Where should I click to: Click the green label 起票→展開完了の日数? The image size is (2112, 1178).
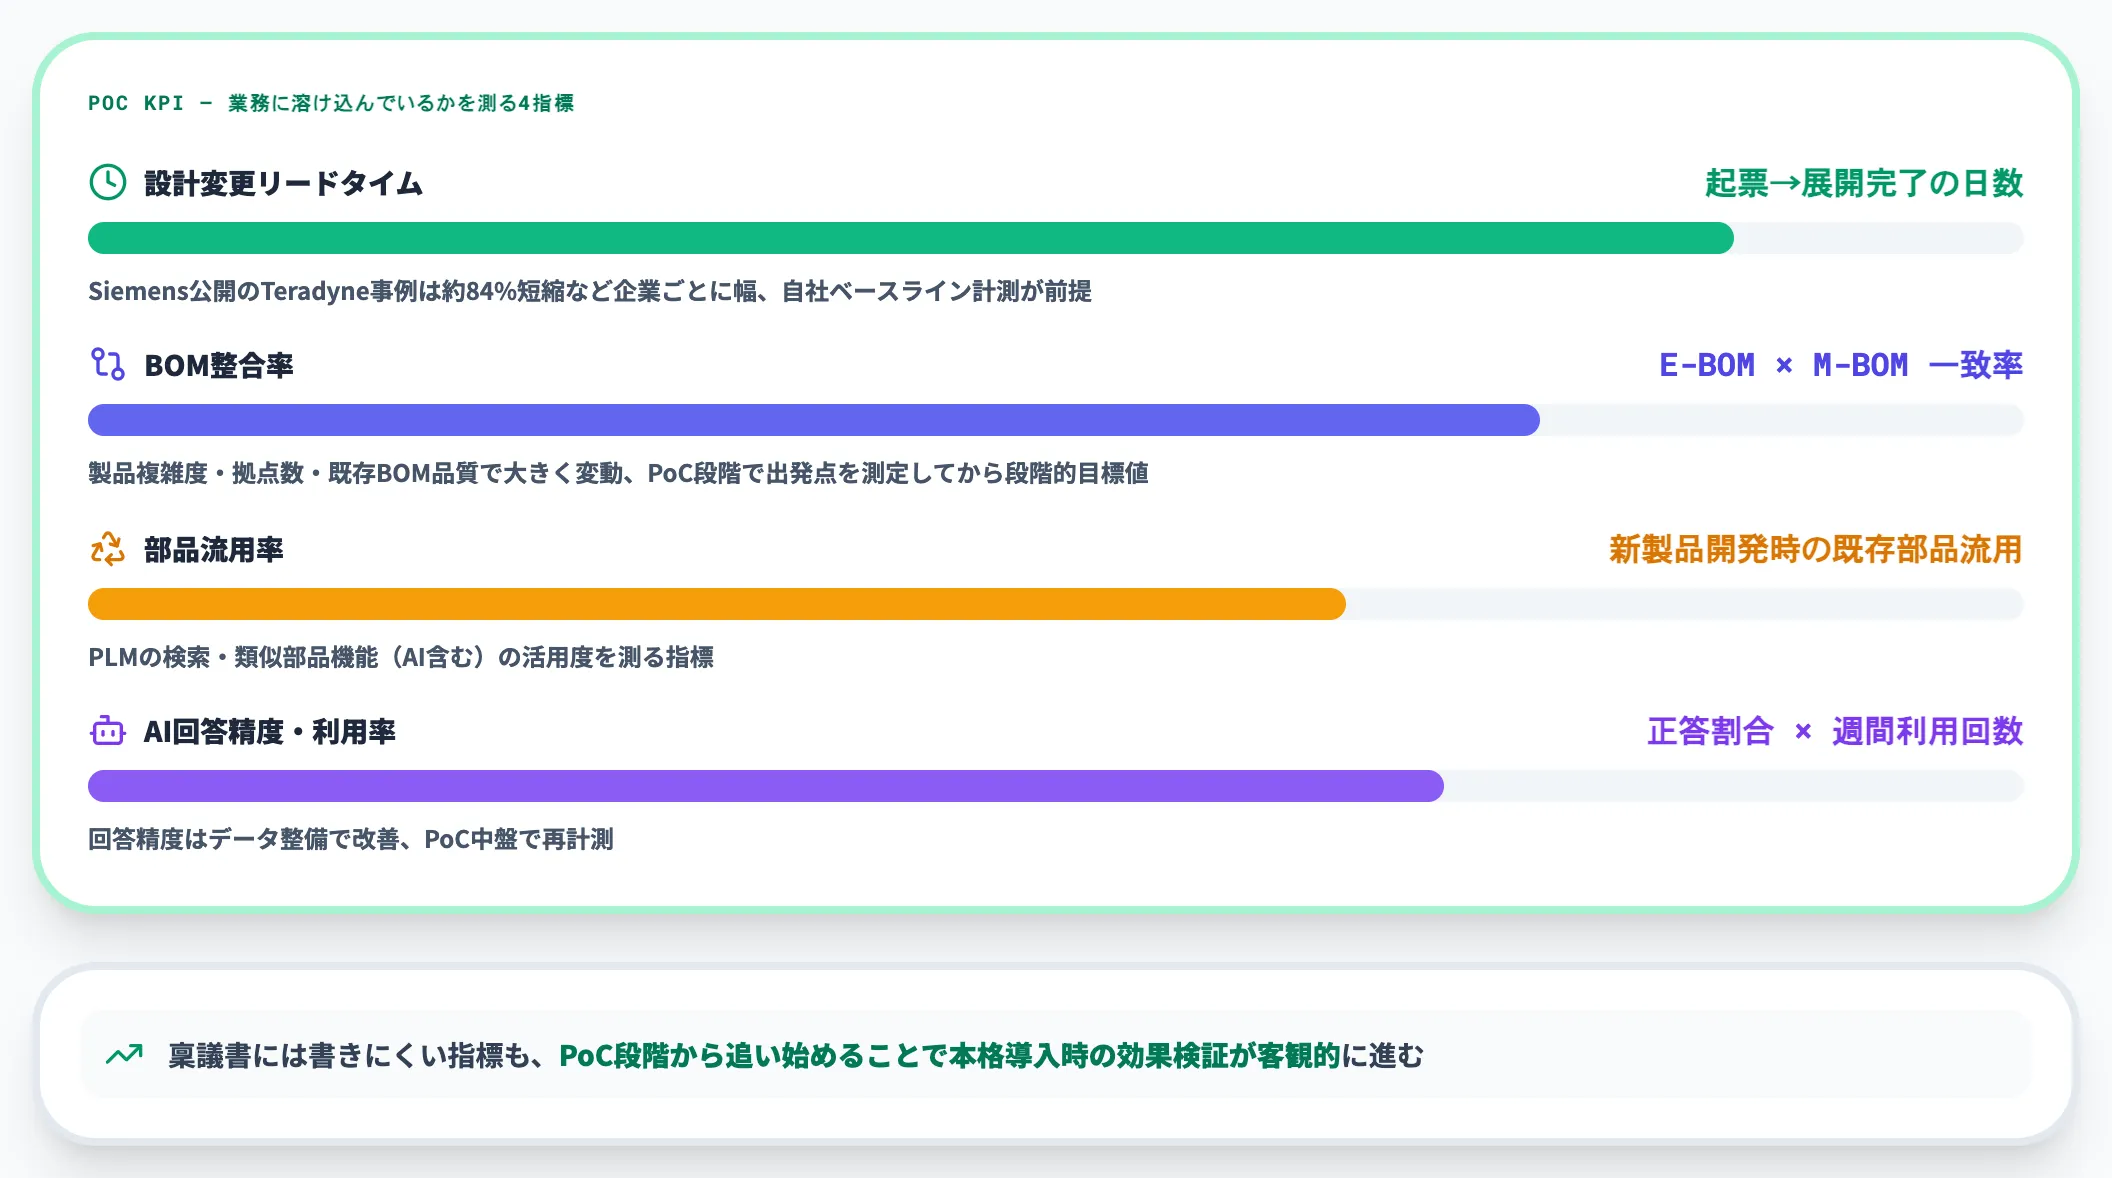[1864, 184]
